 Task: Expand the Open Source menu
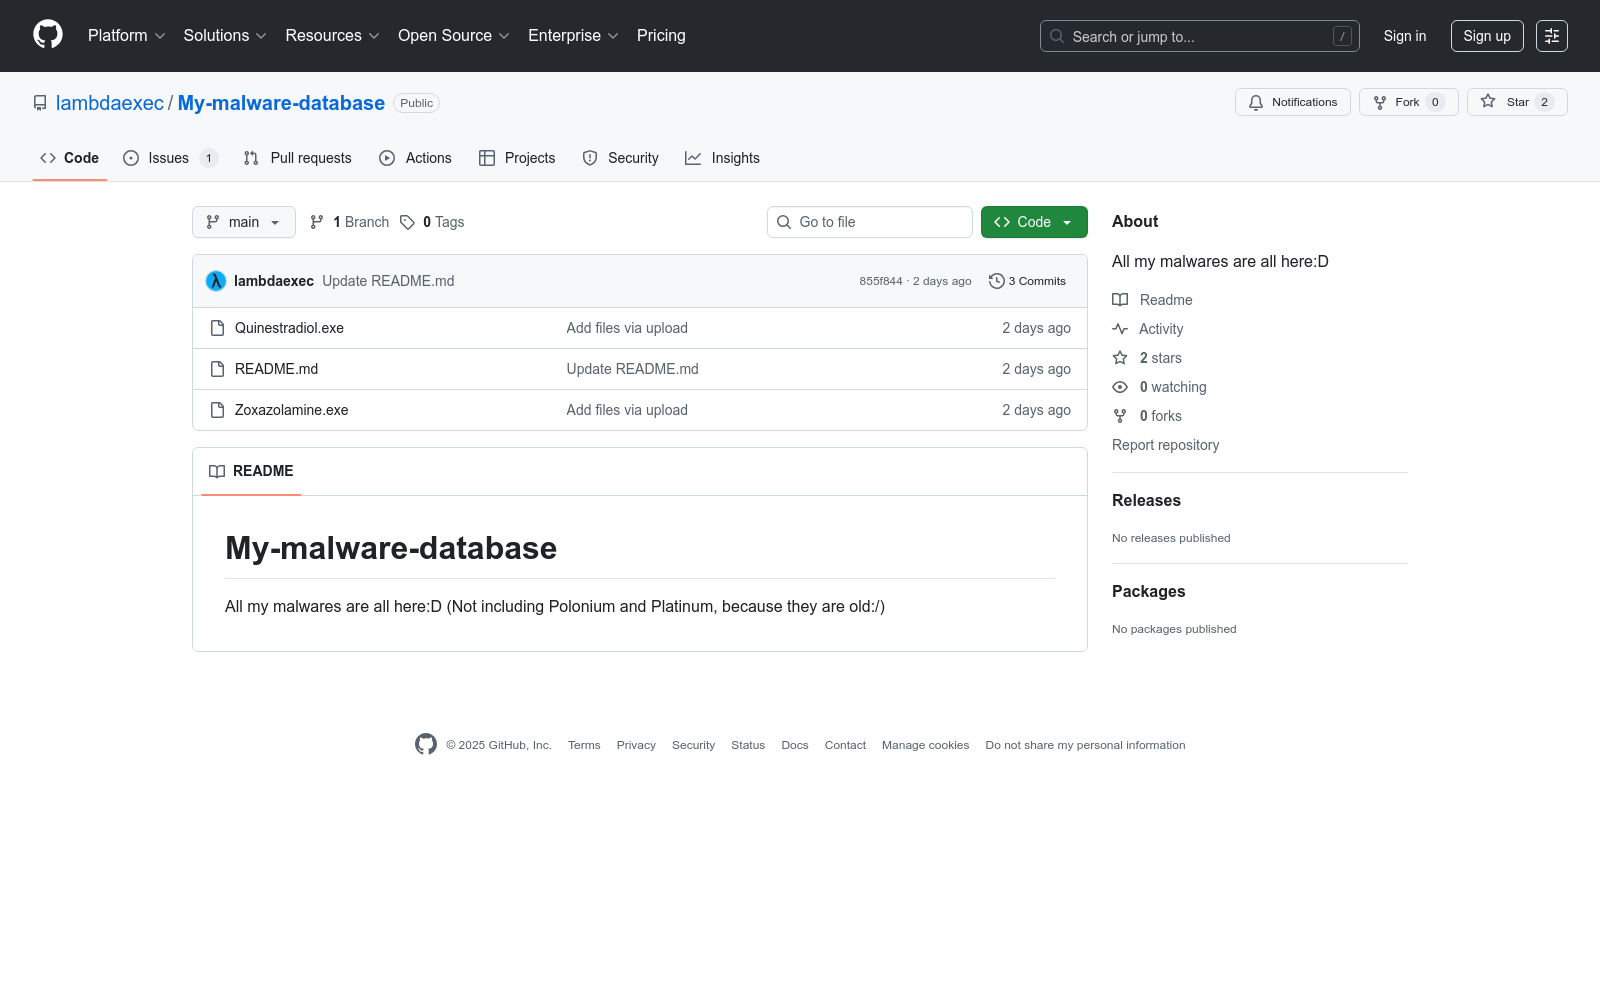click(x=454, y=36)
